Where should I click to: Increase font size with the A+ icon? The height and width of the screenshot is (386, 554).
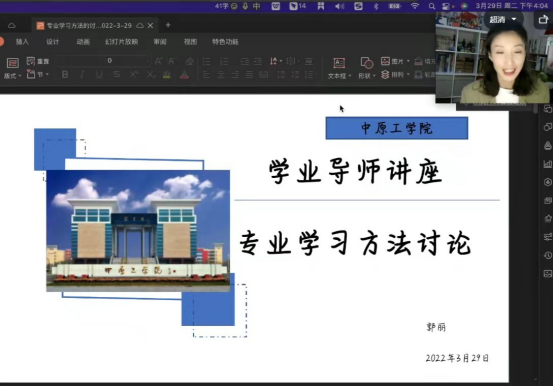click(x=158, y=61)
